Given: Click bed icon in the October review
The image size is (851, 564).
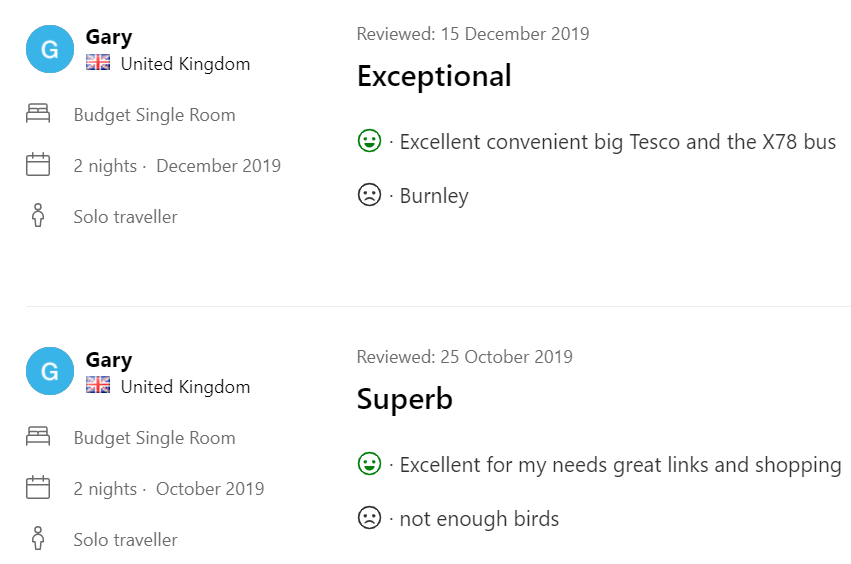Looking at the screenshot, I should 38,437.
